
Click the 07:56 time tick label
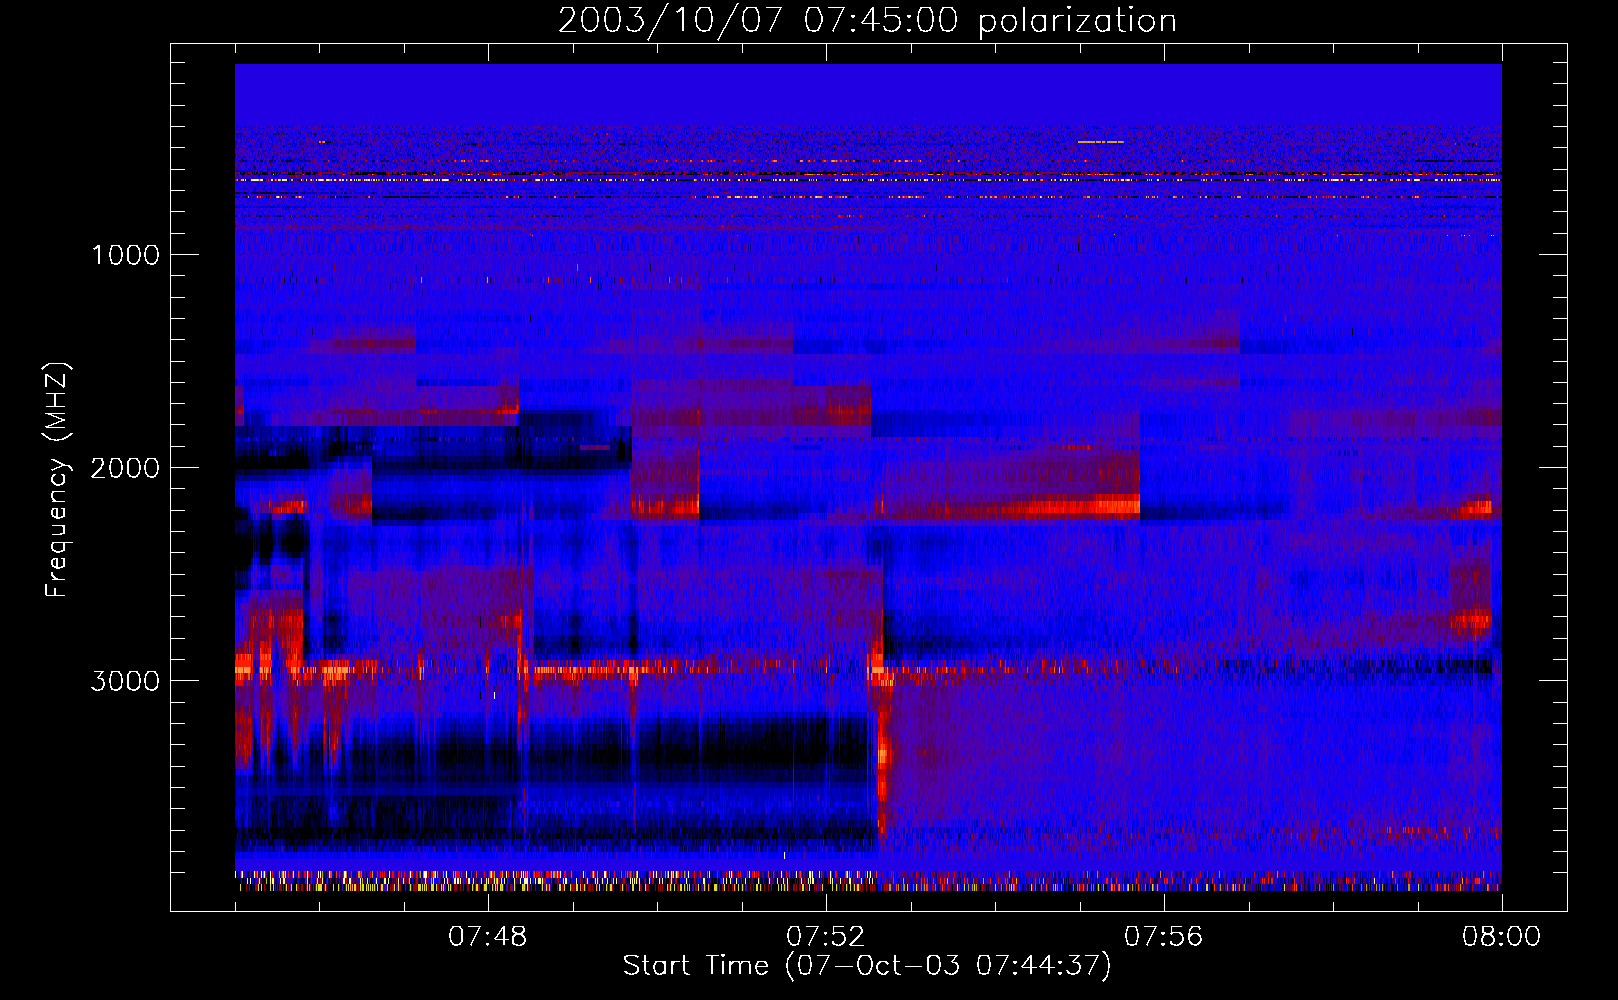coord(1163,937)
